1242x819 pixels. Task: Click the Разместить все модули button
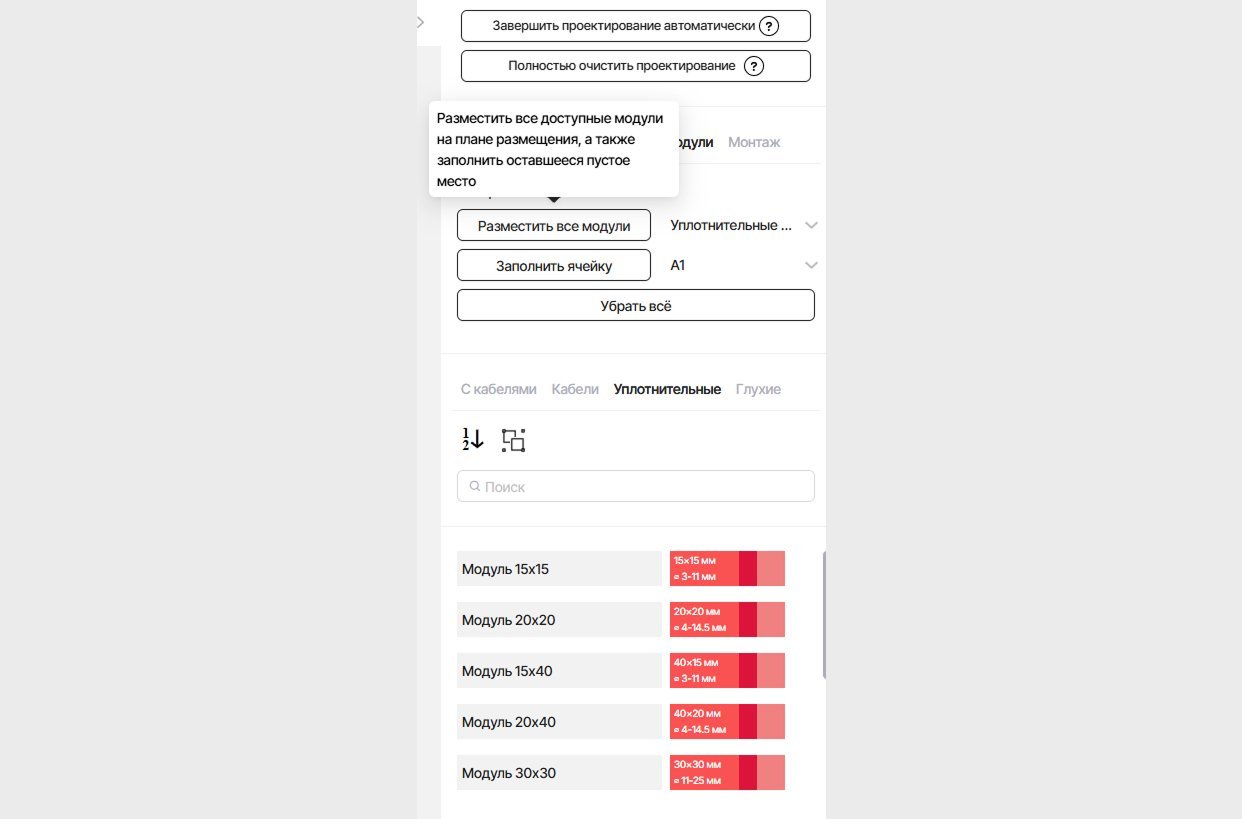554,226
